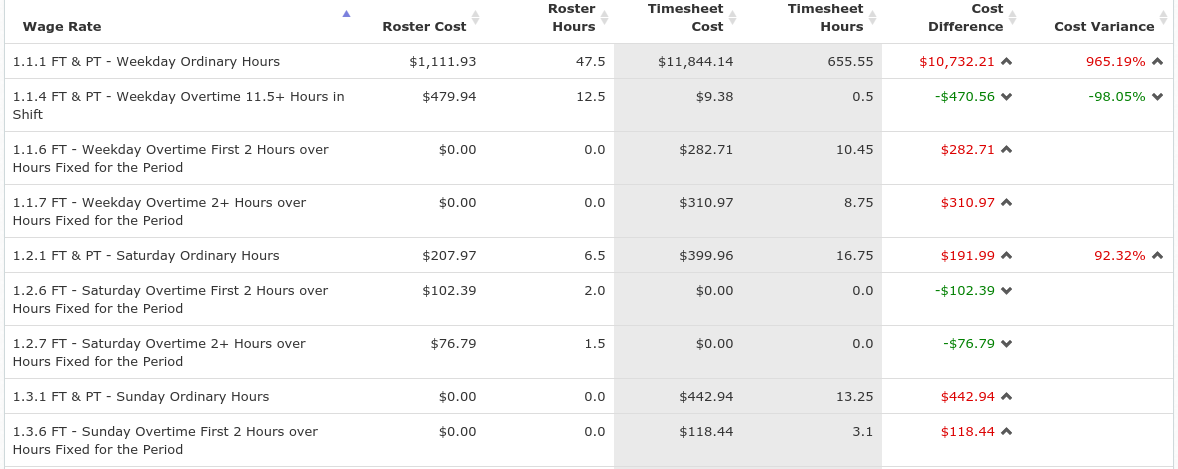The height and width of the screenshot is (469, 1178).
Task: Click the Cost Difference header text
Action: [965, 17]
